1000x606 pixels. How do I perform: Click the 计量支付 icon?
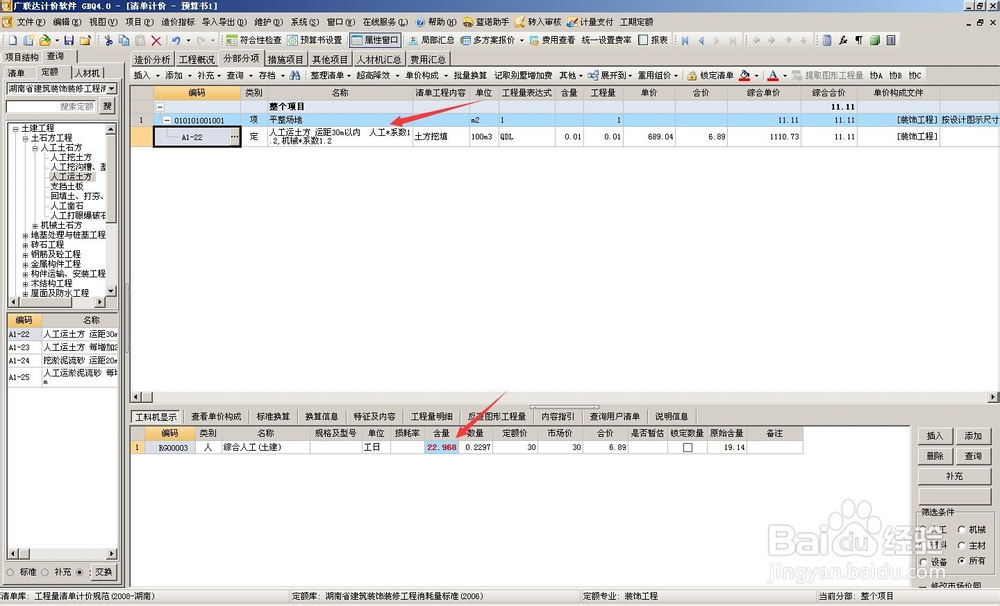pyautogui.click(x=572, y=22)
